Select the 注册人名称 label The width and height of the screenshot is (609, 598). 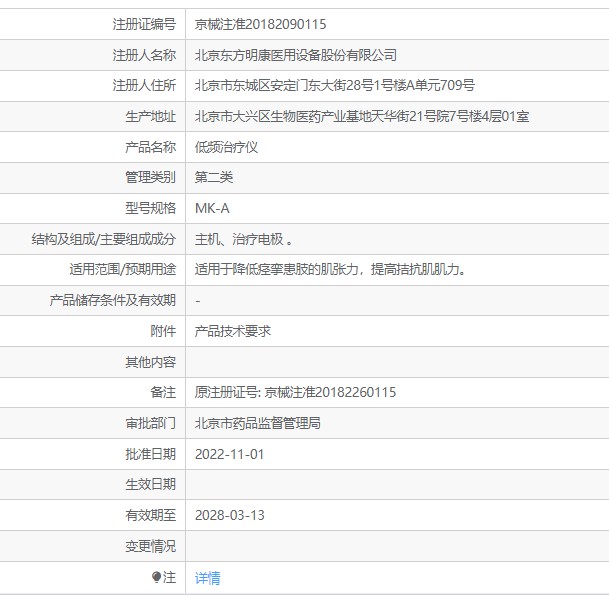pos(144,55)
